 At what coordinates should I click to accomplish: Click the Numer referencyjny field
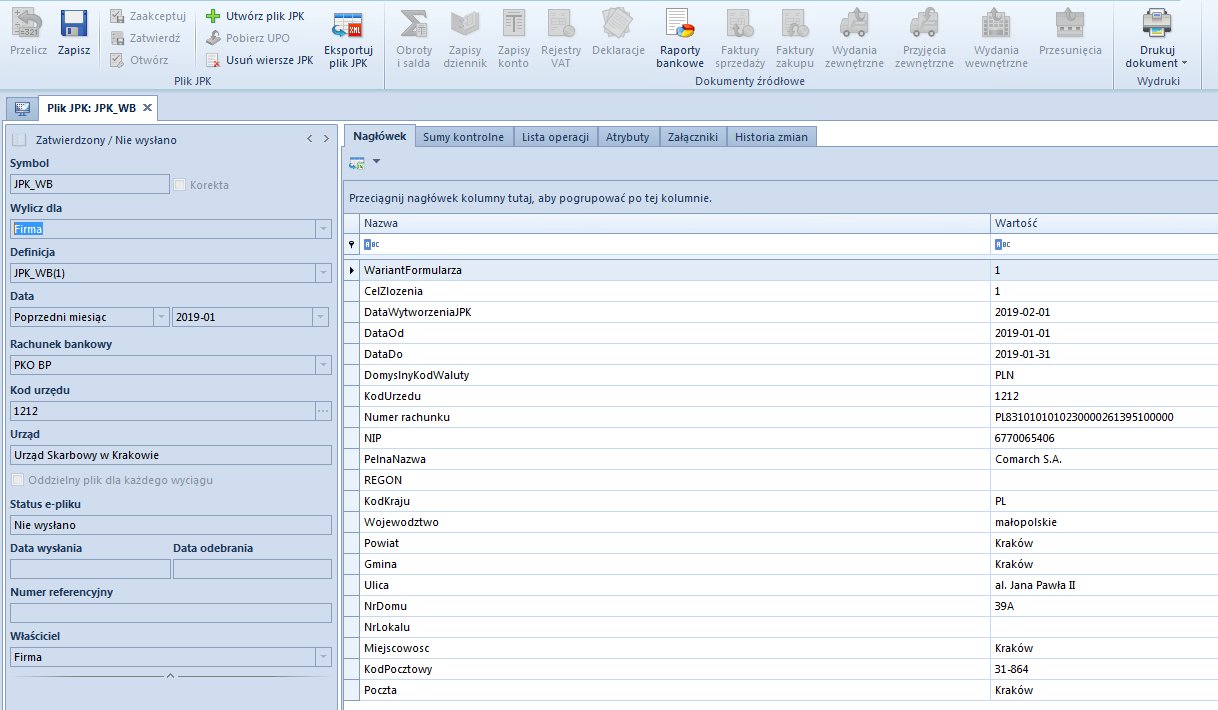[171, 613]
